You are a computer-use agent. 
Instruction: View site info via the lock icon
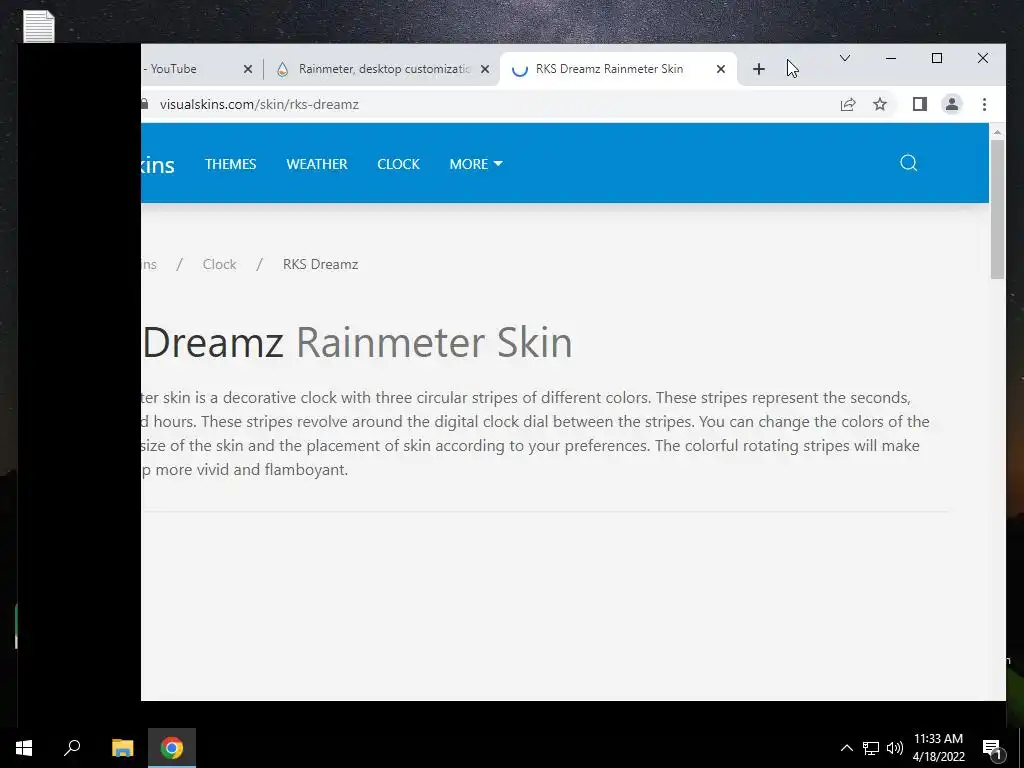[144, 104]
